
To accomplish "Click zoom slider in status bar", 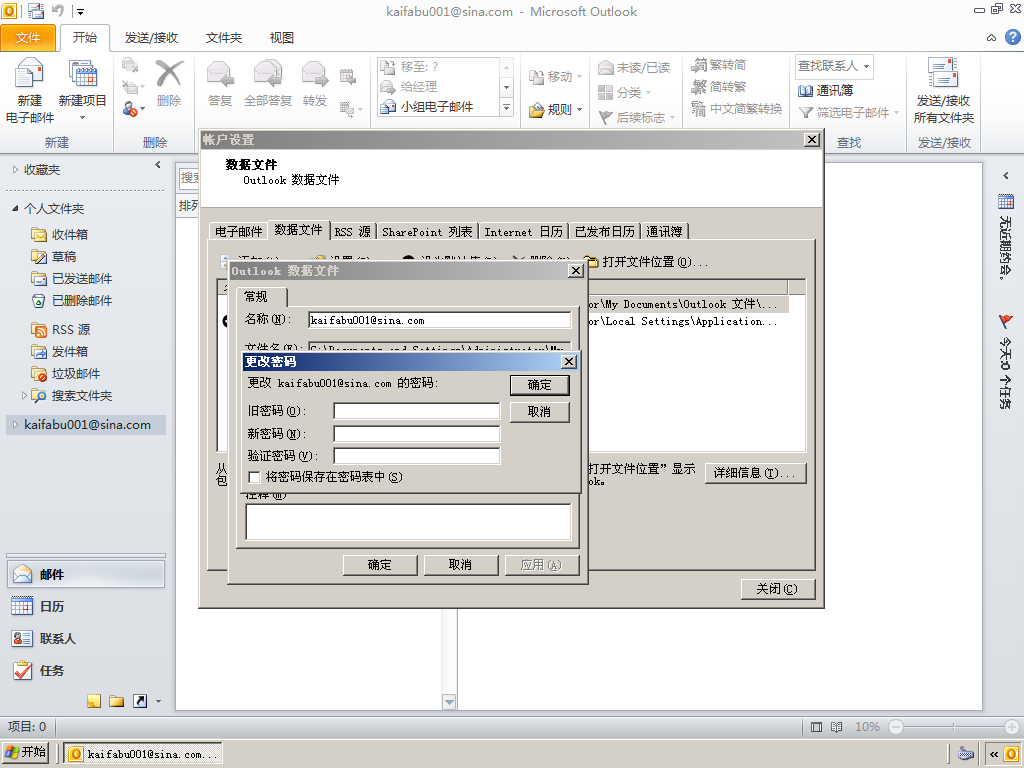I will (x=953, y=727).
